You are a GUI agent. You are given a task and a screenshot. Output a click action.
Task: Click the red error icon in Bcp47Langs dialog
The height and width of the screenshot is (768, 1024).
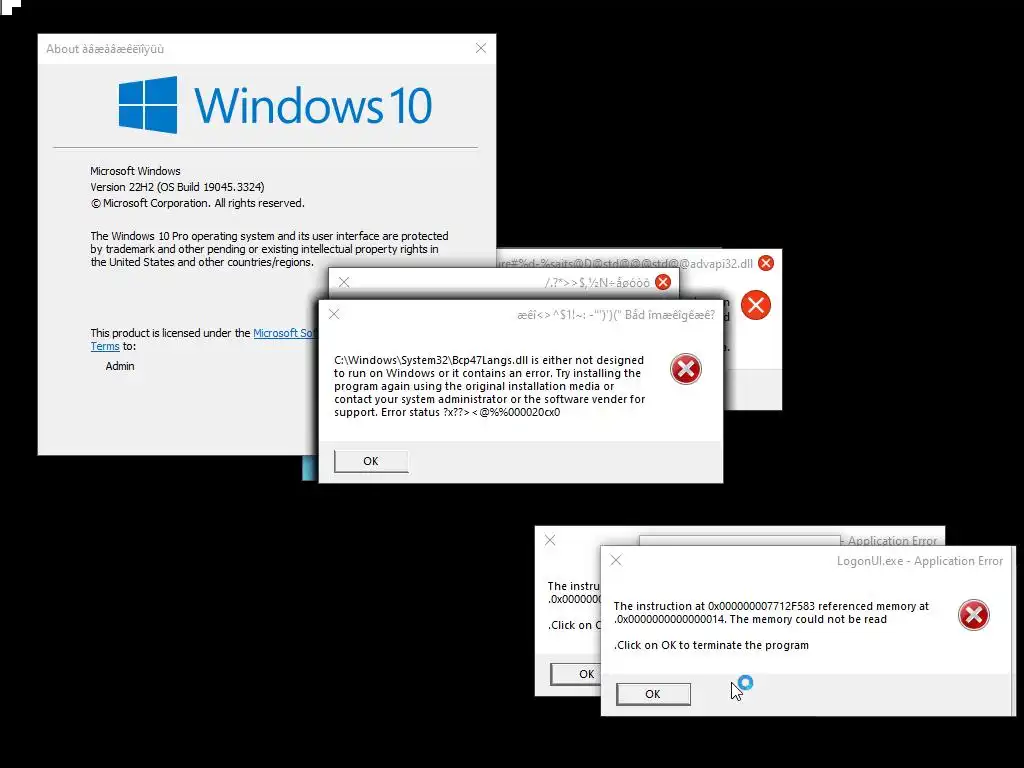coord(686,369)
